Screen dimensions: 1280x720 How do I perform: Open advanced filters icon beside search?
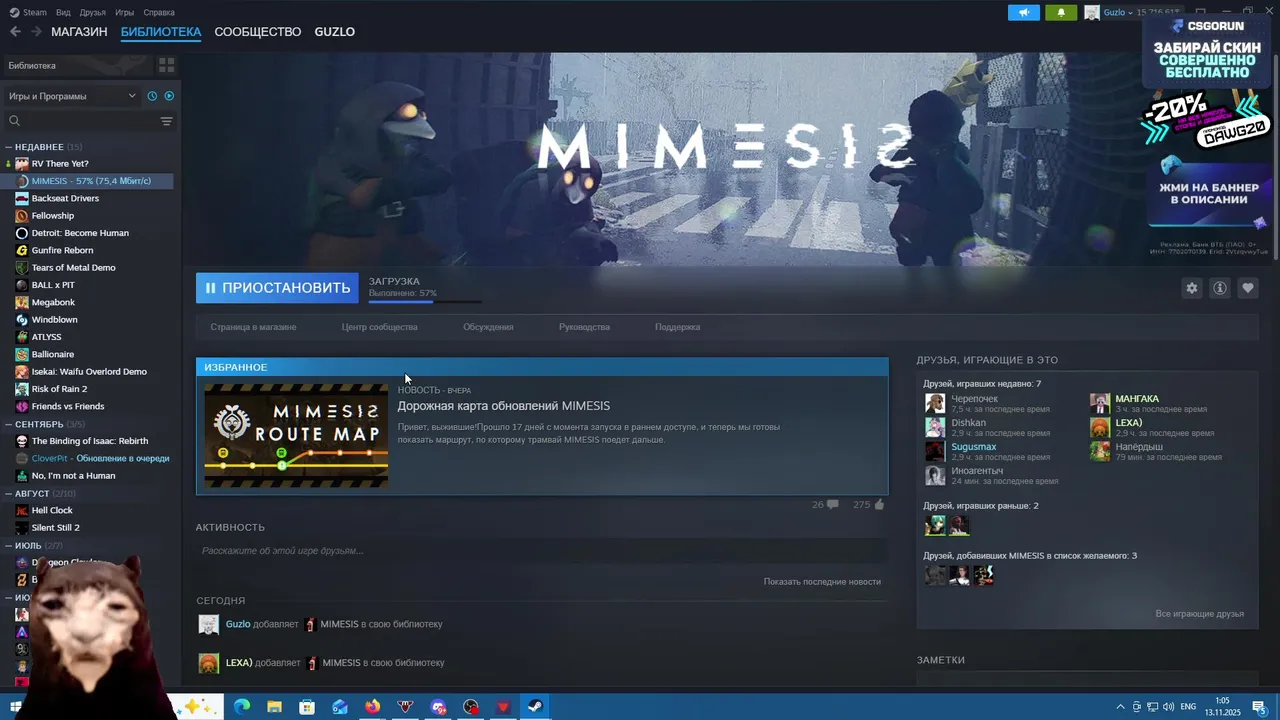(166, 121)
